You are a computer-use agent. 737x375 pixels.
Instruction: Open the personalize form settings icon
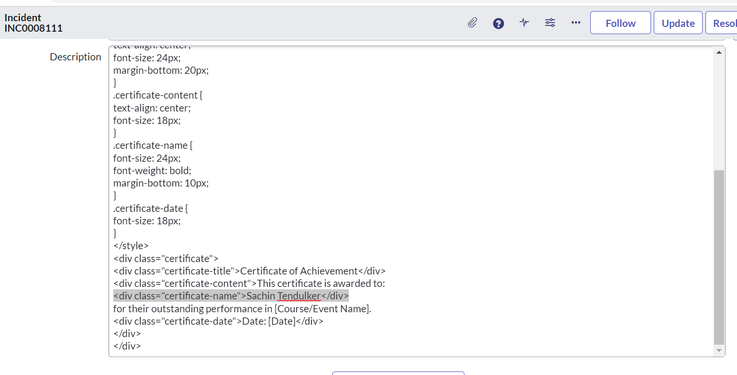click(550, 22)
